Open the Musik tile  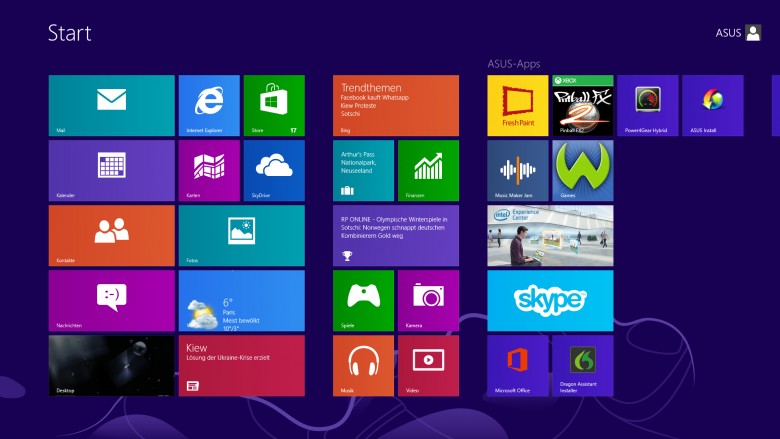(363, 366)
